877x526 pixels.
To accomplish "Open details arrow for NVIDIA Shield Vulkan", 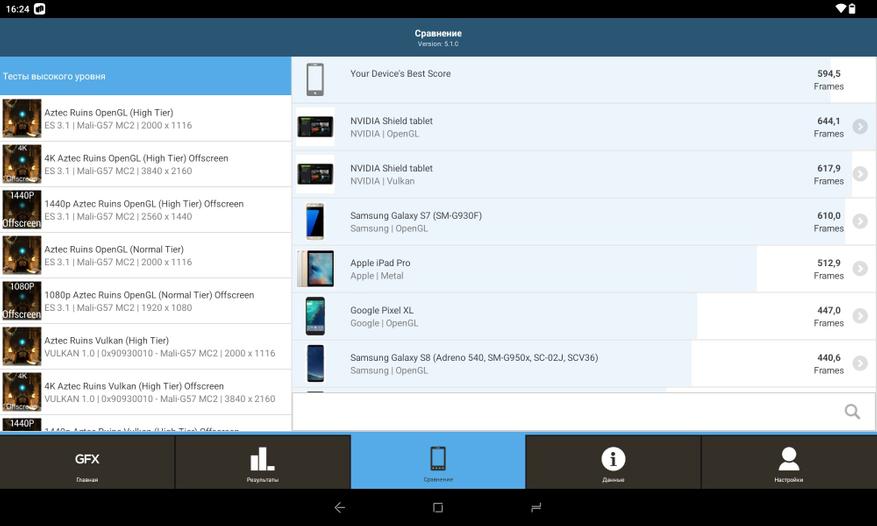I will click(x=860, y=174).
